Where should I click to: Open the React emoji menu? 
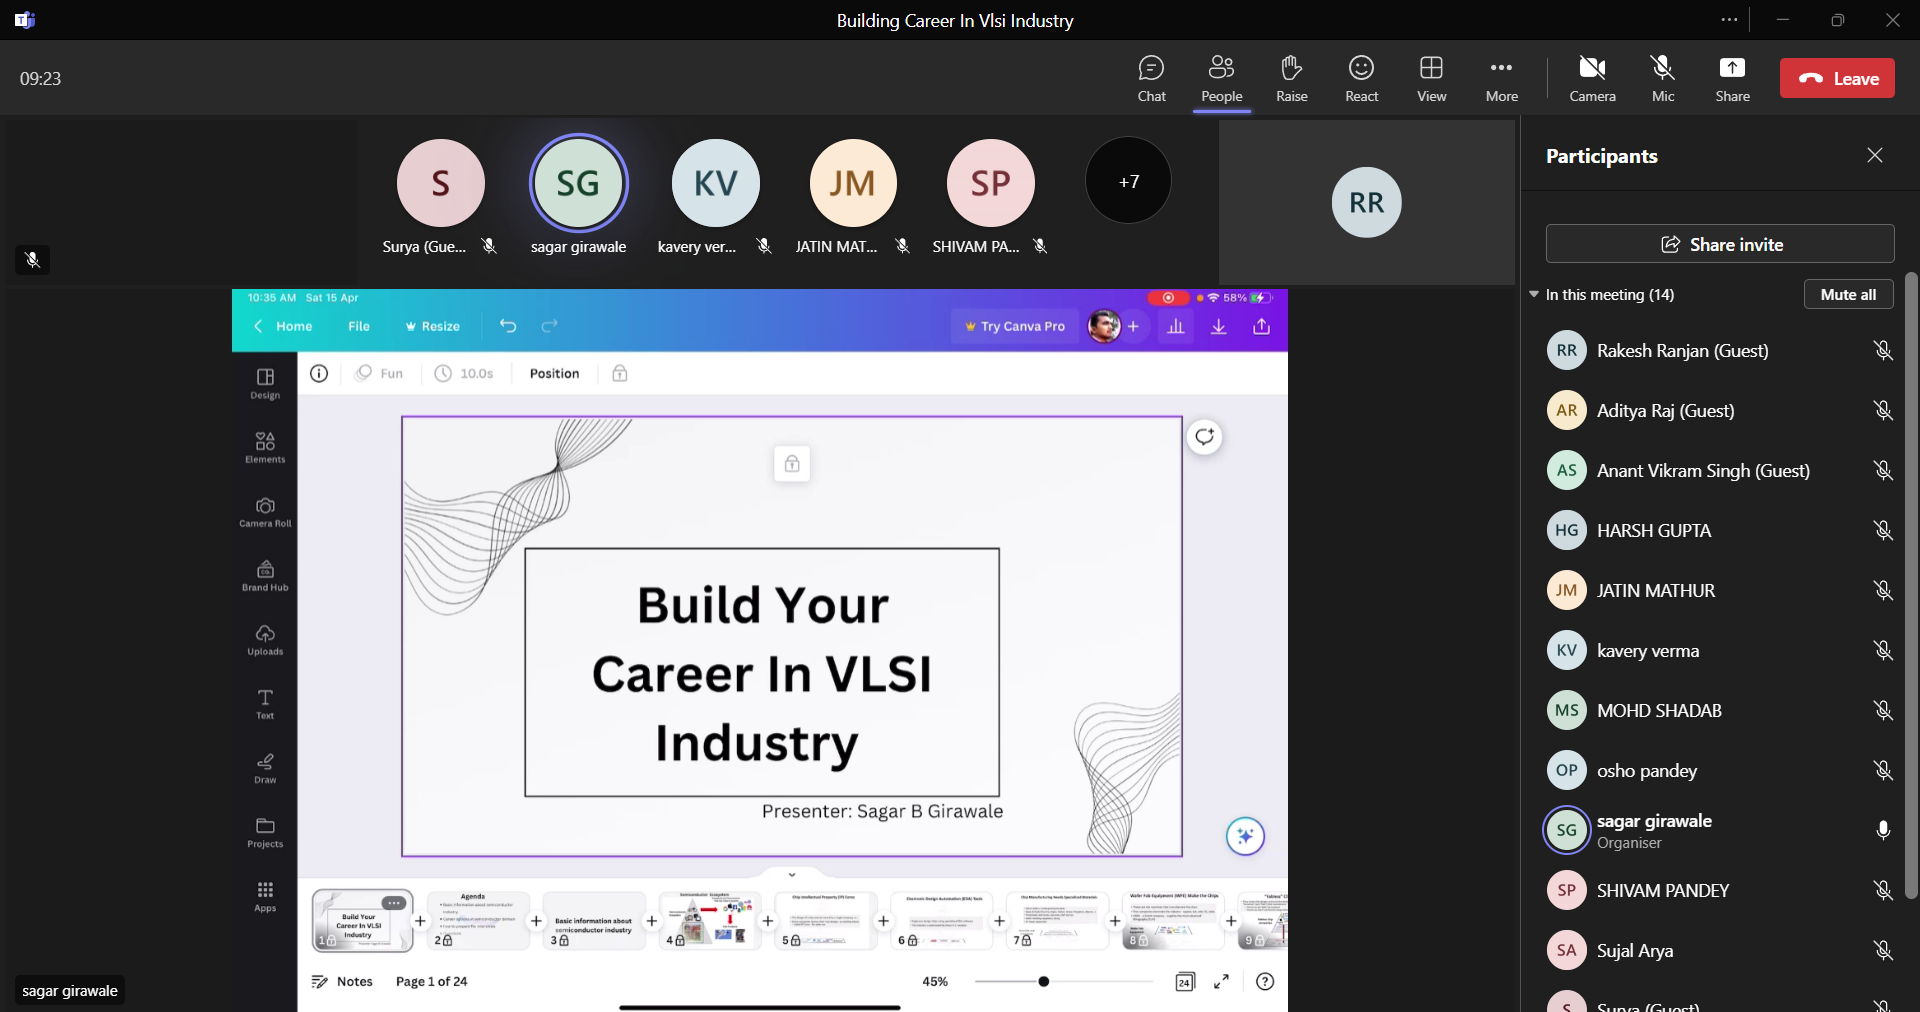pyautogui.click(x=1361, y=79)
